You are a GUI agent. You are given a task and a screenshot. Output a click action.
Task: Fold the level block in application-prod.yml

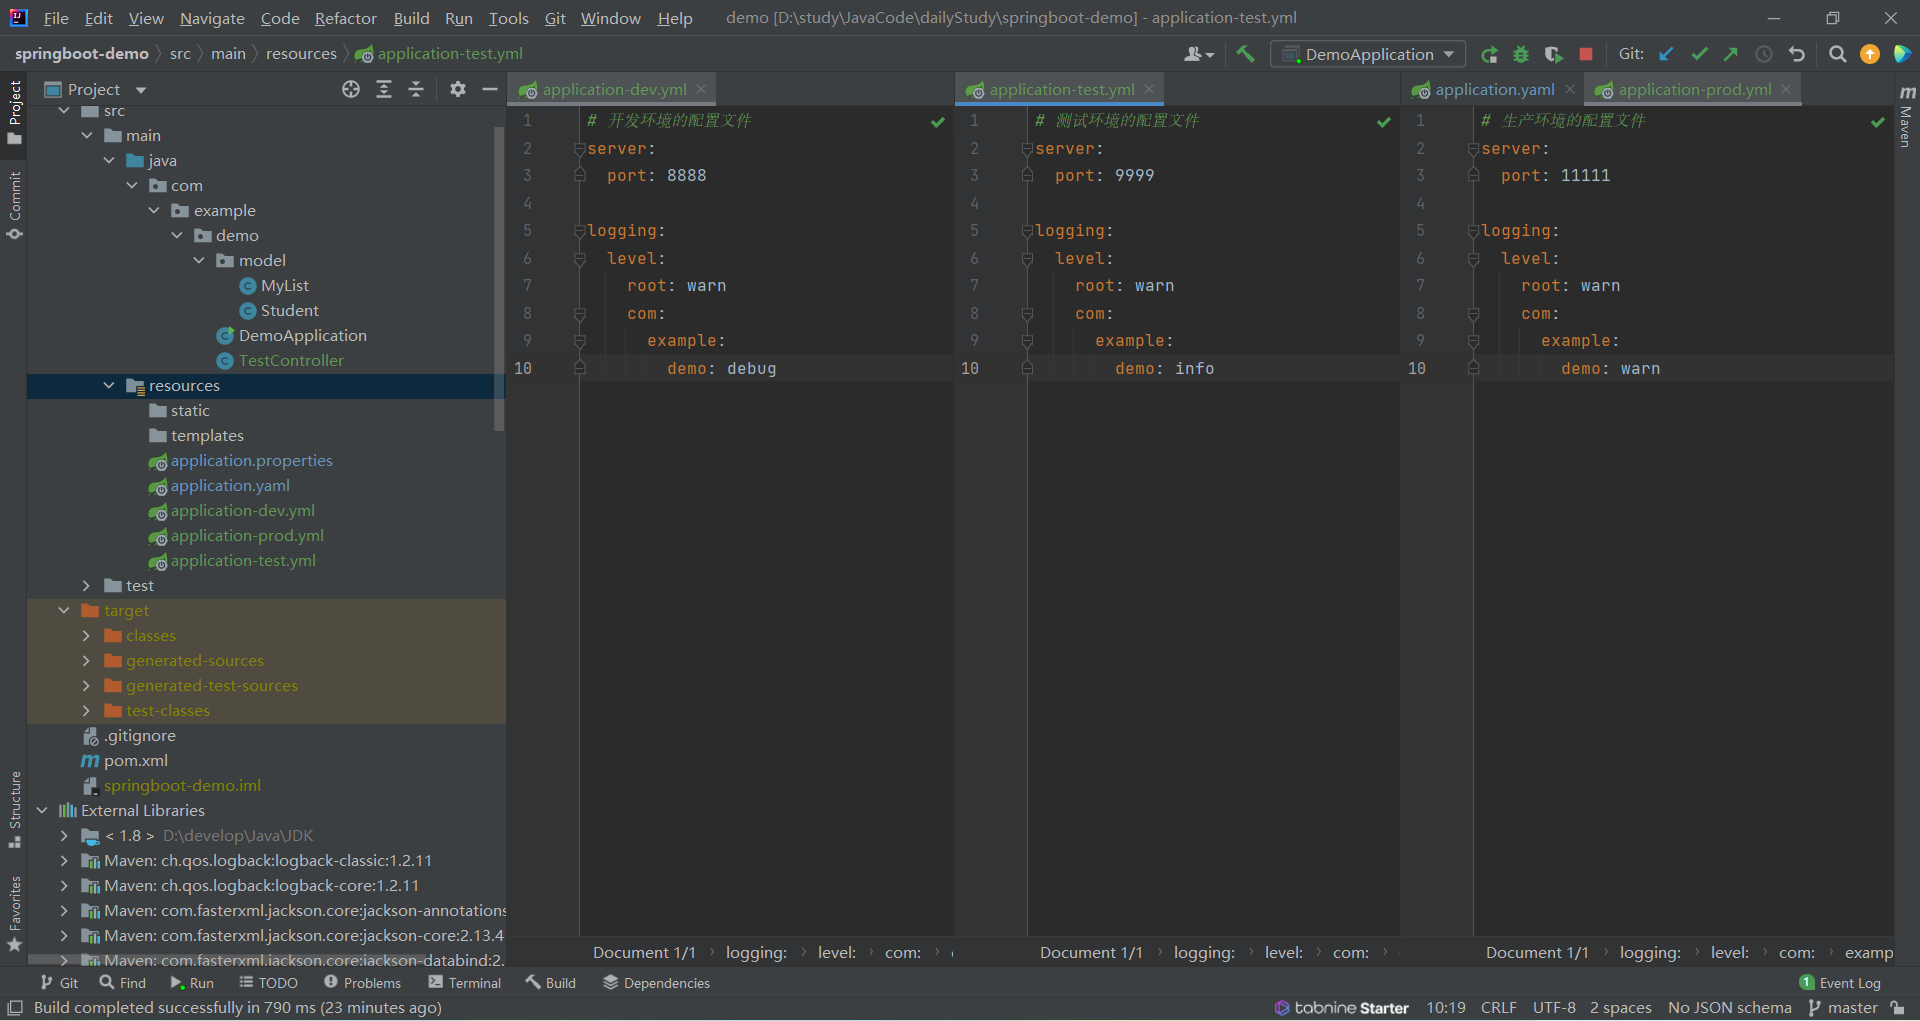pos(1473,259)
